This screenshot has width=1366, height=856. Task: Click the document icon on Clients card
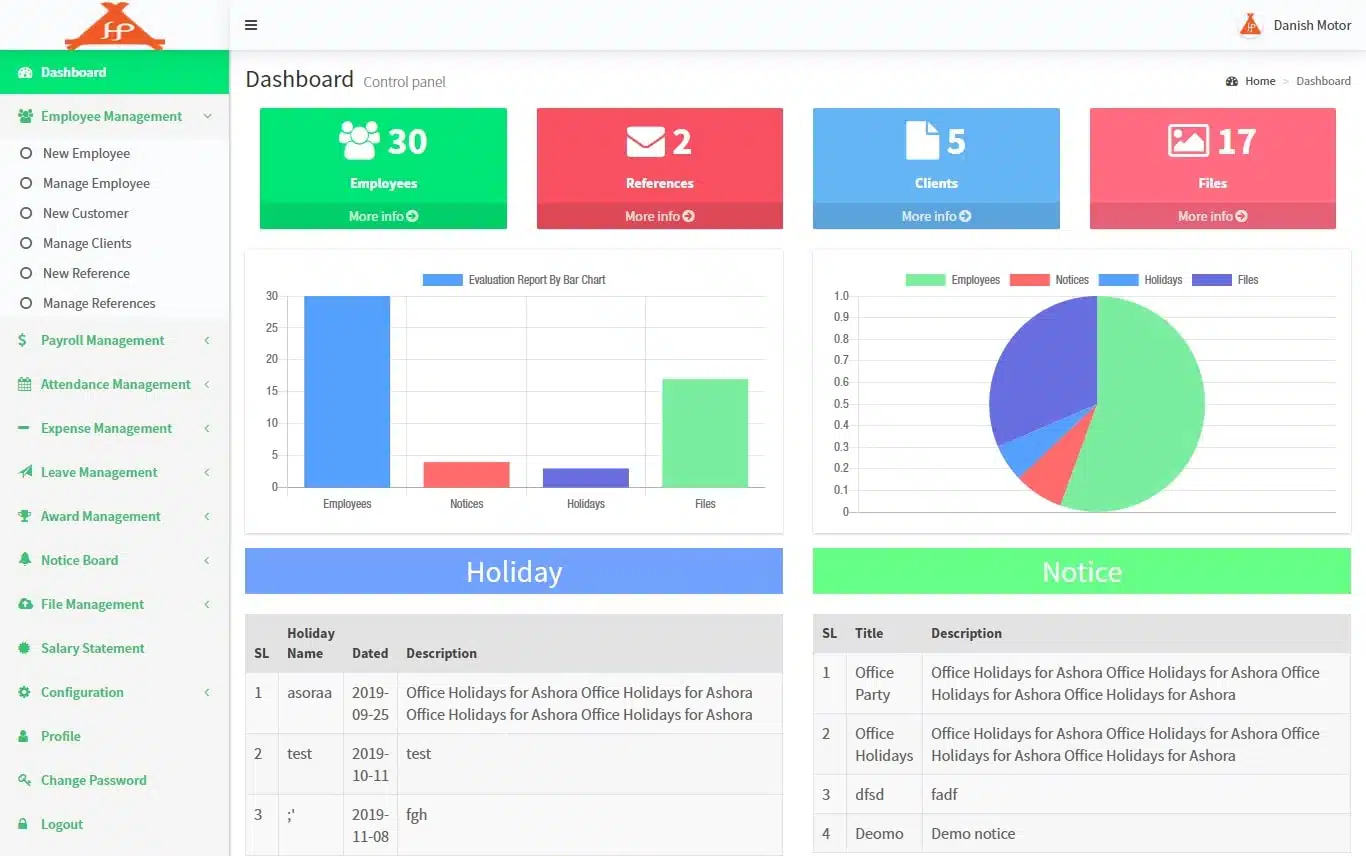point(922,141)
